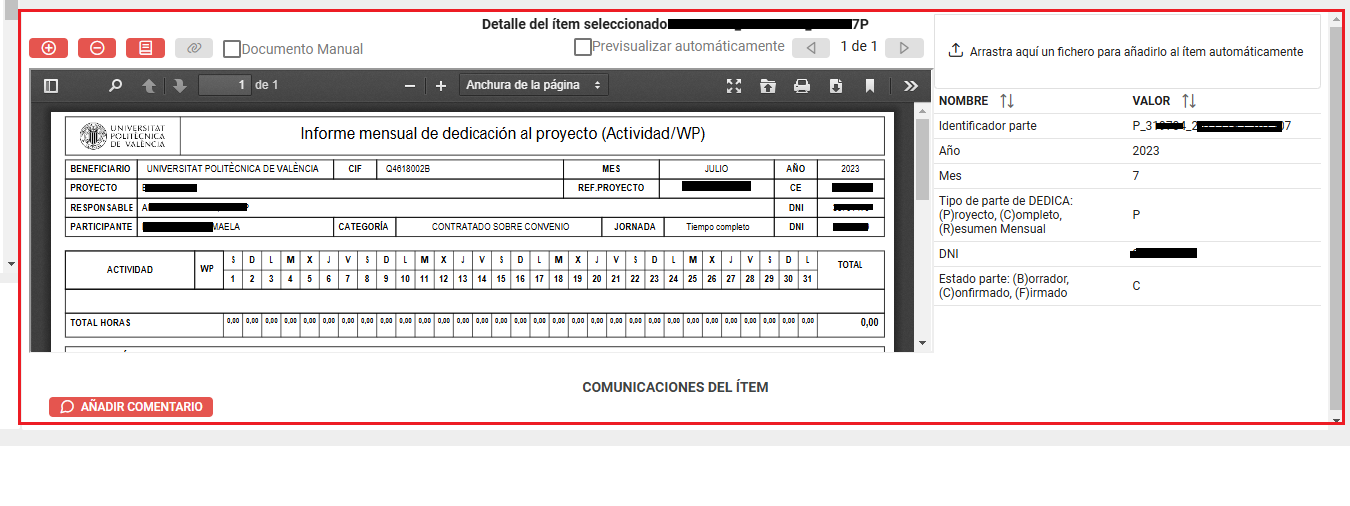This screenshot has width=1350, height=506.
Task: Zoom in the PDF with plus button
Action: (441, 86)
